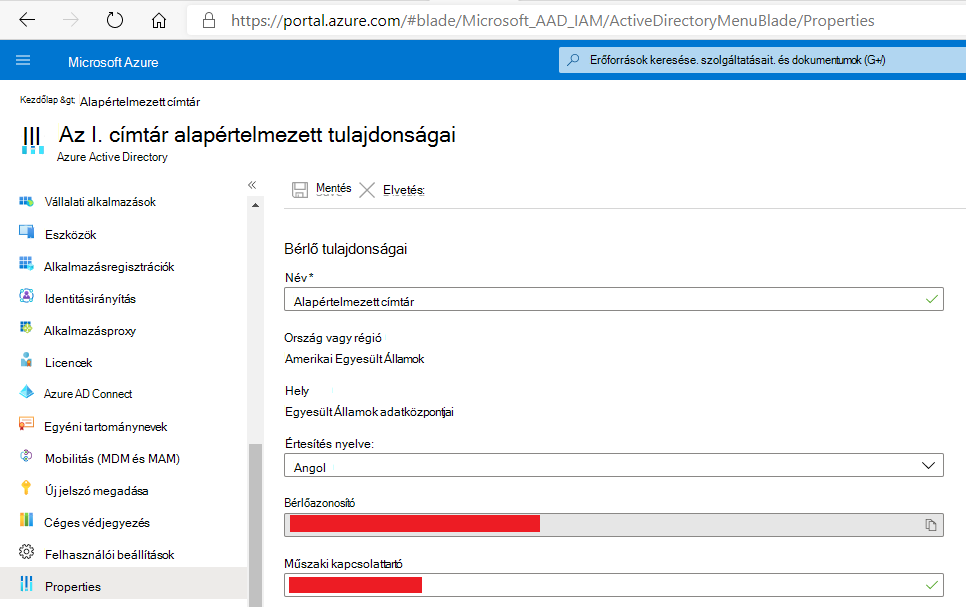Click the Név input field
The height and width of the screenshot is (607, 966).
[614, 299]
